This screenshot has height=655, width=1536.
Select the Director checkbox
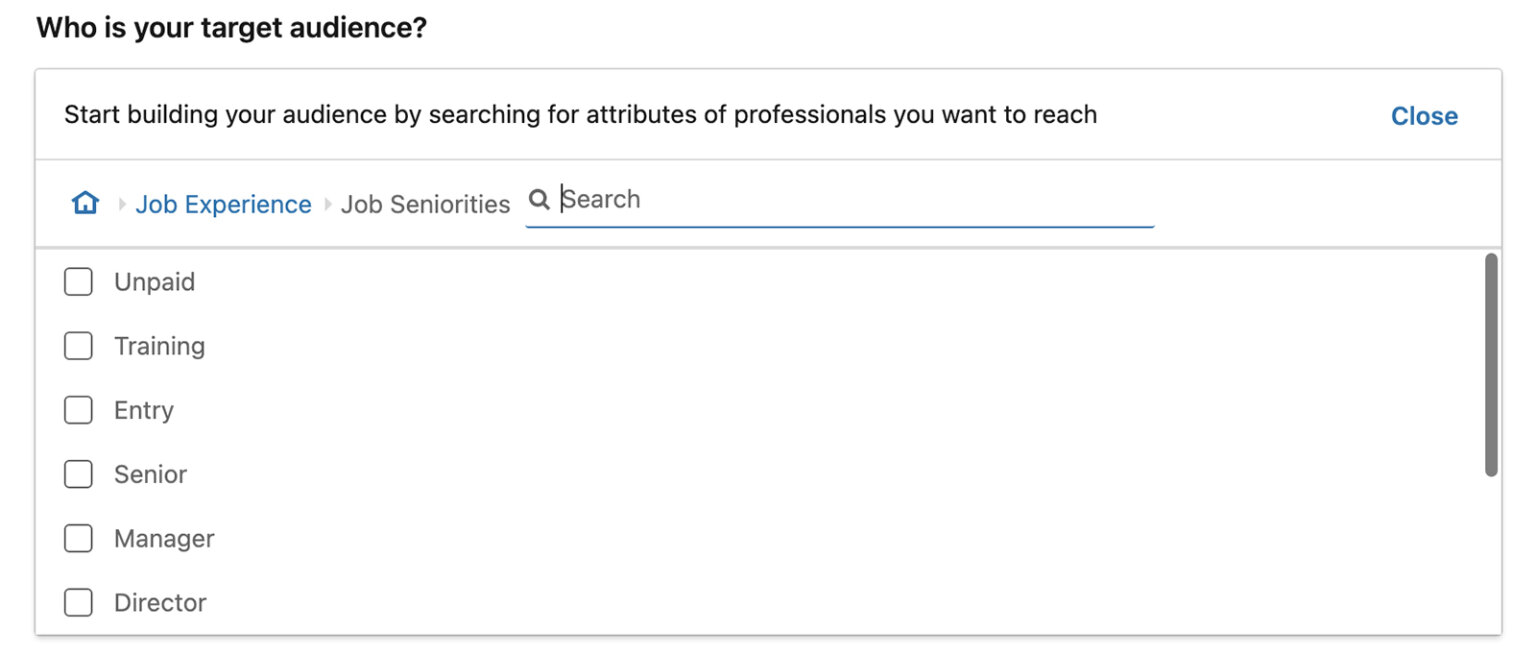pos(78,602)
